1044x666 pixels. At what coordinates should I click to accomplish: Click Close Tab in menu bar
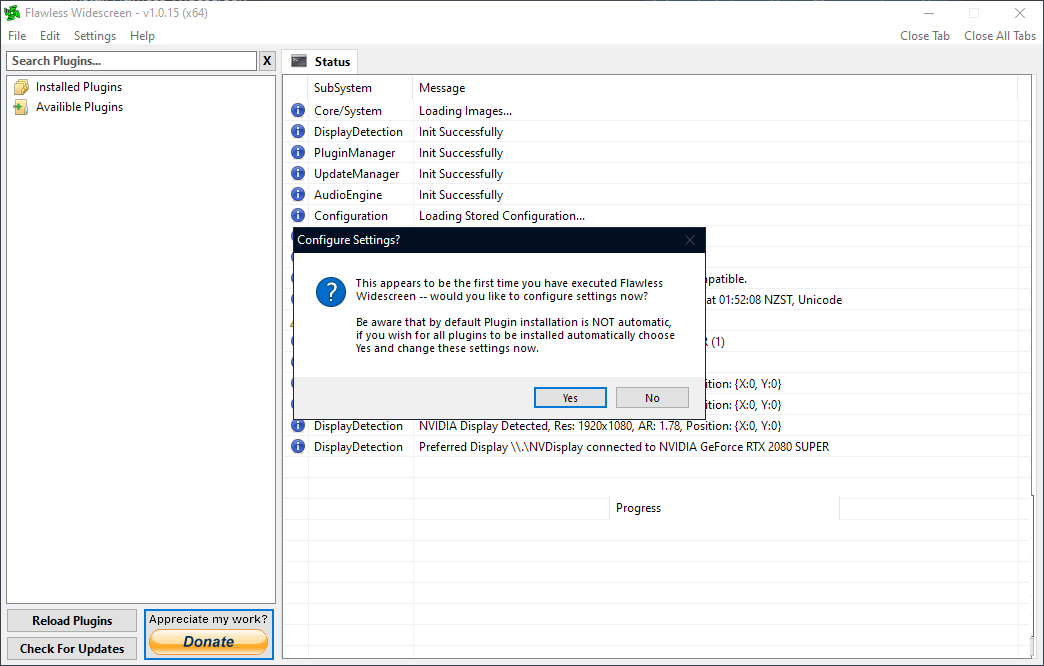click(925, 36)
